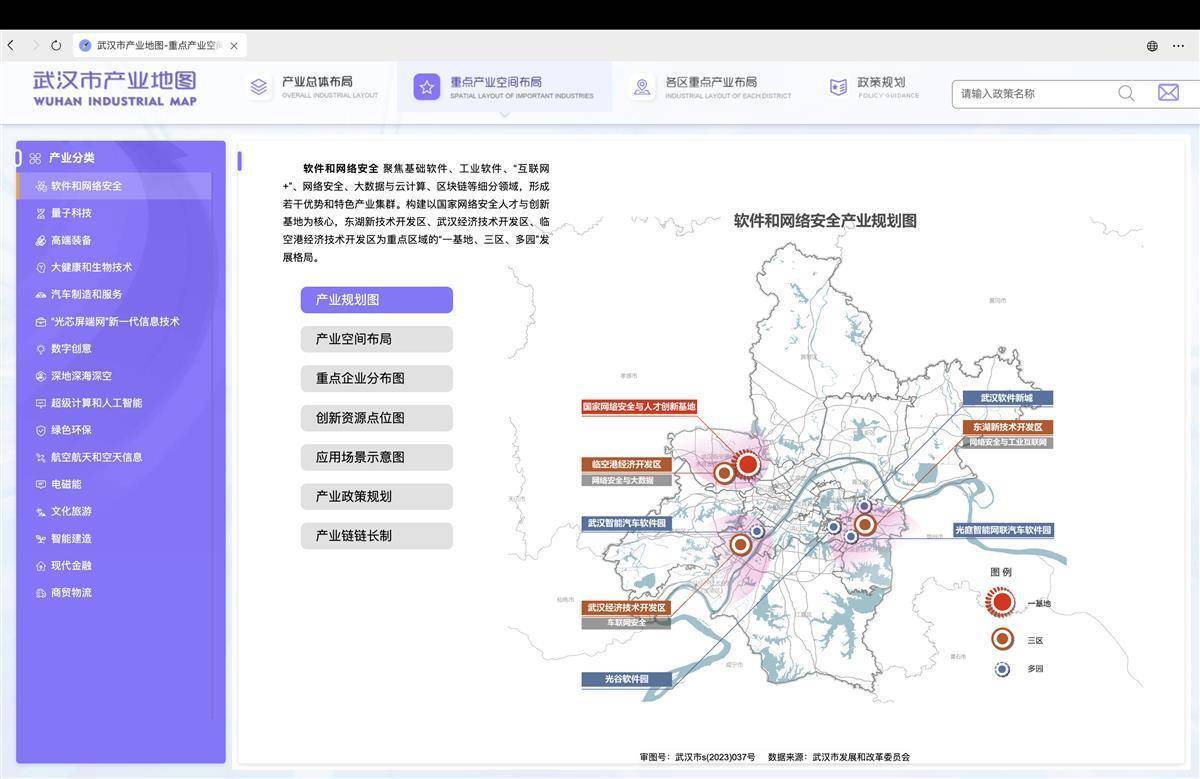Click the globe icon in browser bar

tap(1152, 46)
